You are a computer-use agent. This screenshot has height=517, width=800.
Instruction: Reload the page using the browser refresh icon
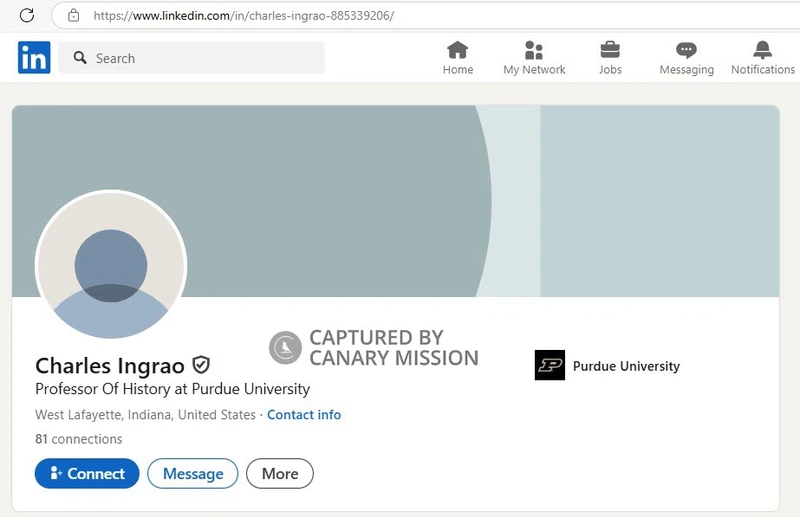[x=27, y=15]
